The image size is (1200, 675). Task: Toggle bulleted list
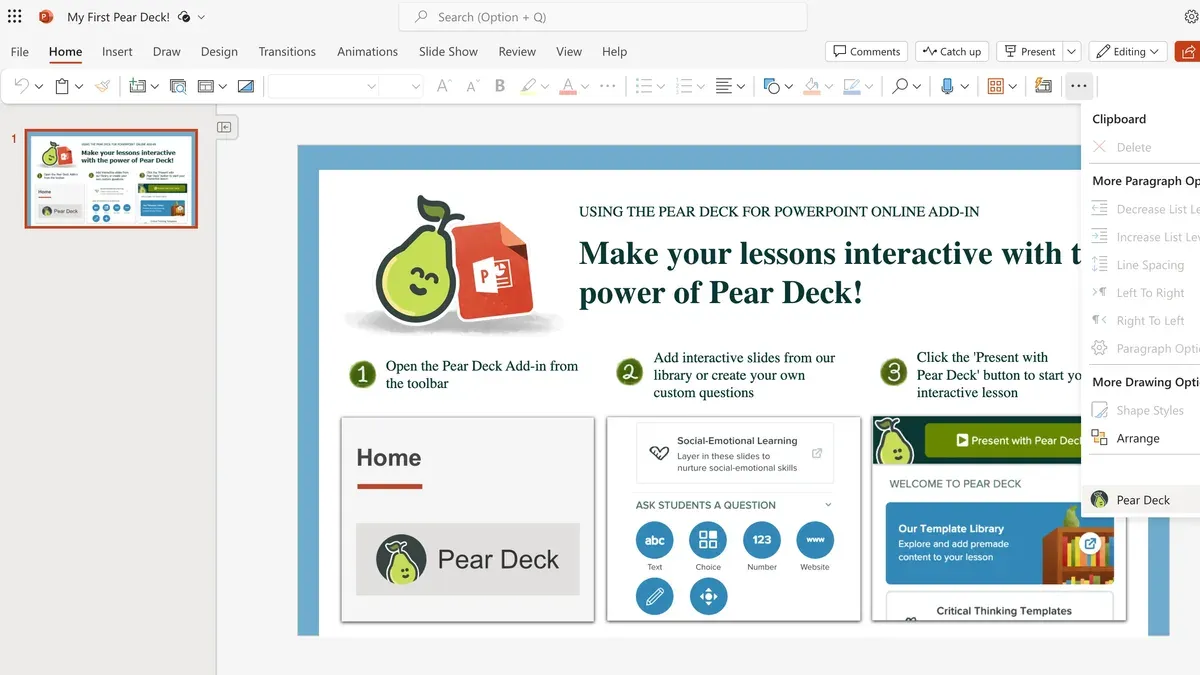coord(644,87)
